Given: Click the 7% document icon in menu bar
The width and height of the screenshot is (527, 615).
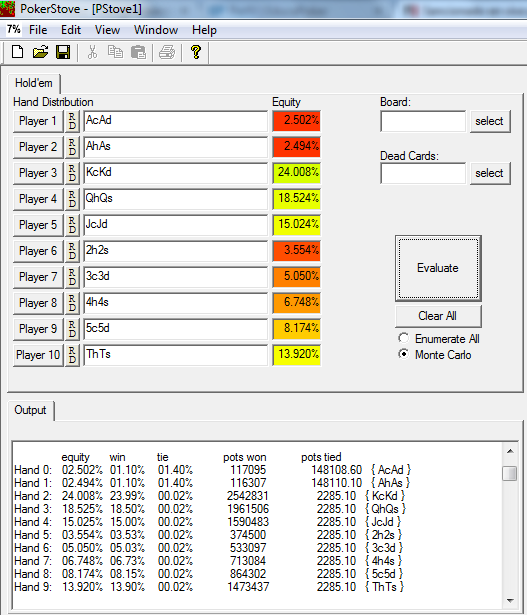Looking at the screenshot, I should pos(13,29).
